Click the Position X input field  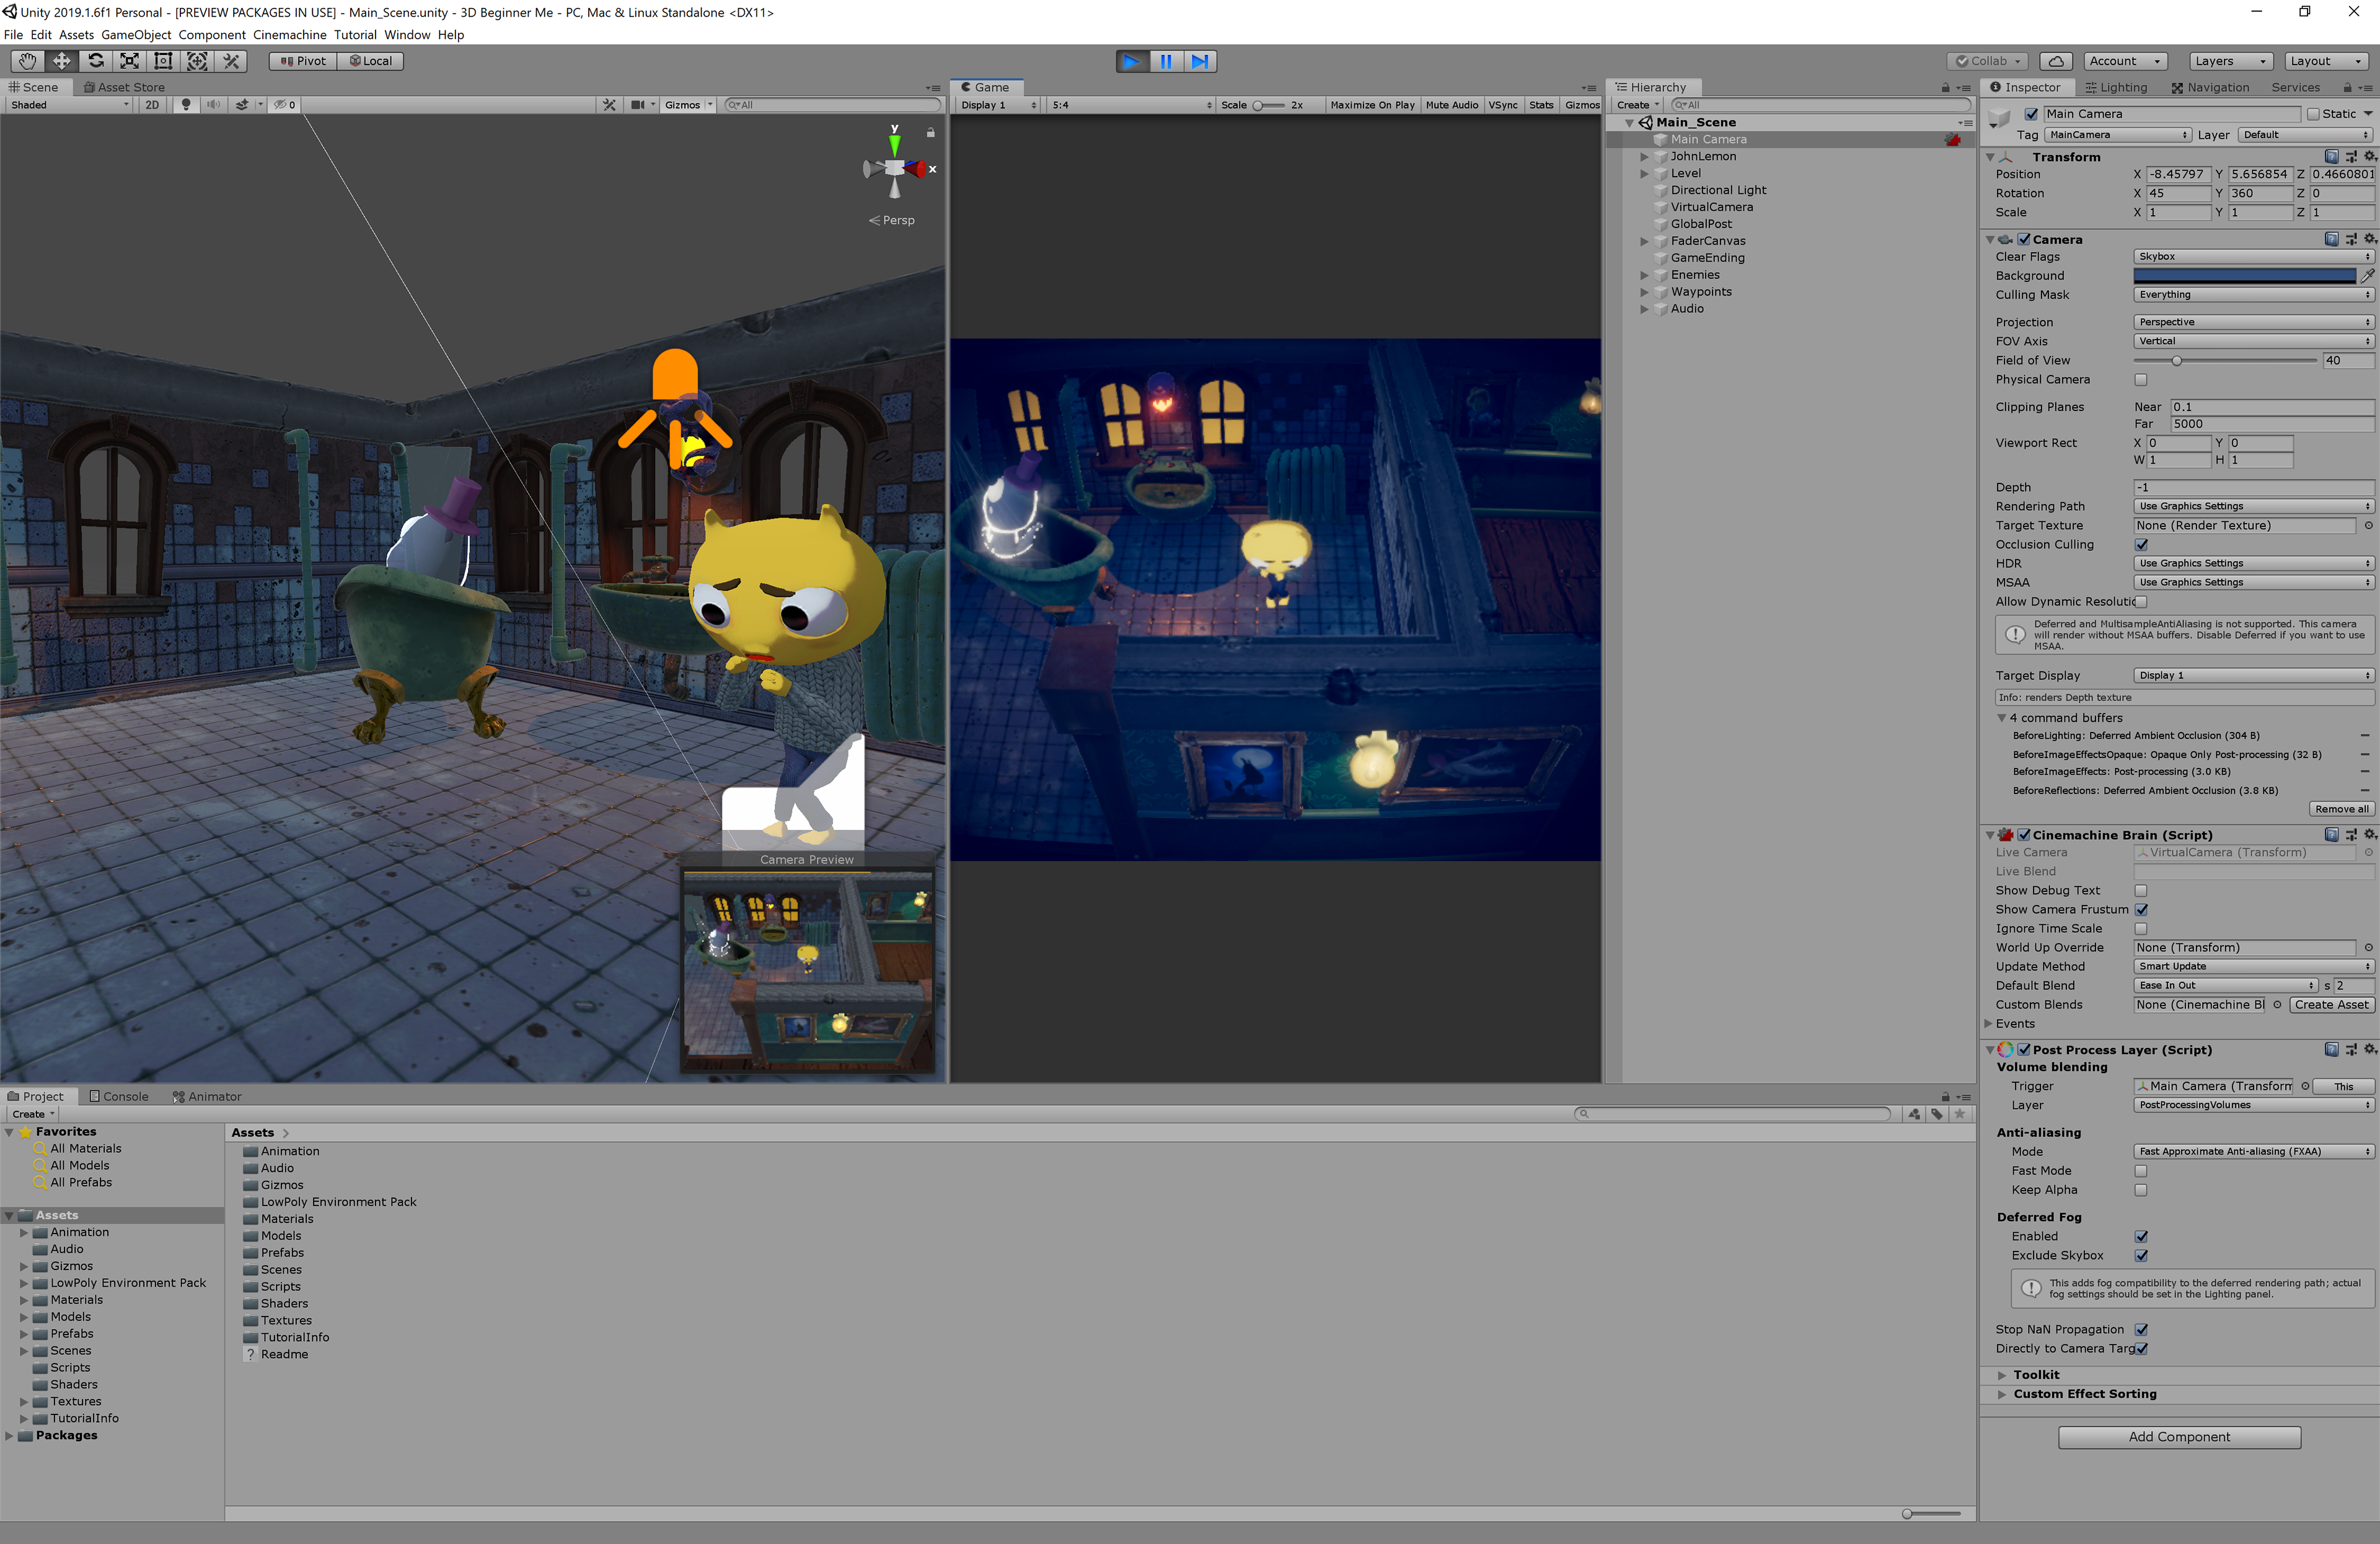(x=2178, y=174)
